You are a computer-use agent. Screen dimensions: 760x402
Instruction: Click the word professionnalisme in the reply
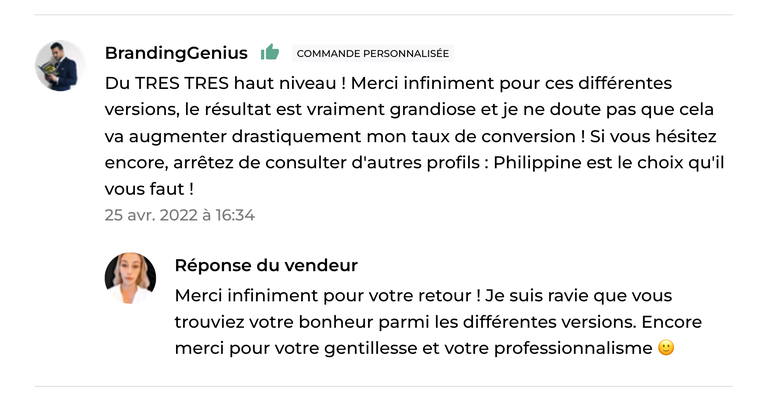573,349
